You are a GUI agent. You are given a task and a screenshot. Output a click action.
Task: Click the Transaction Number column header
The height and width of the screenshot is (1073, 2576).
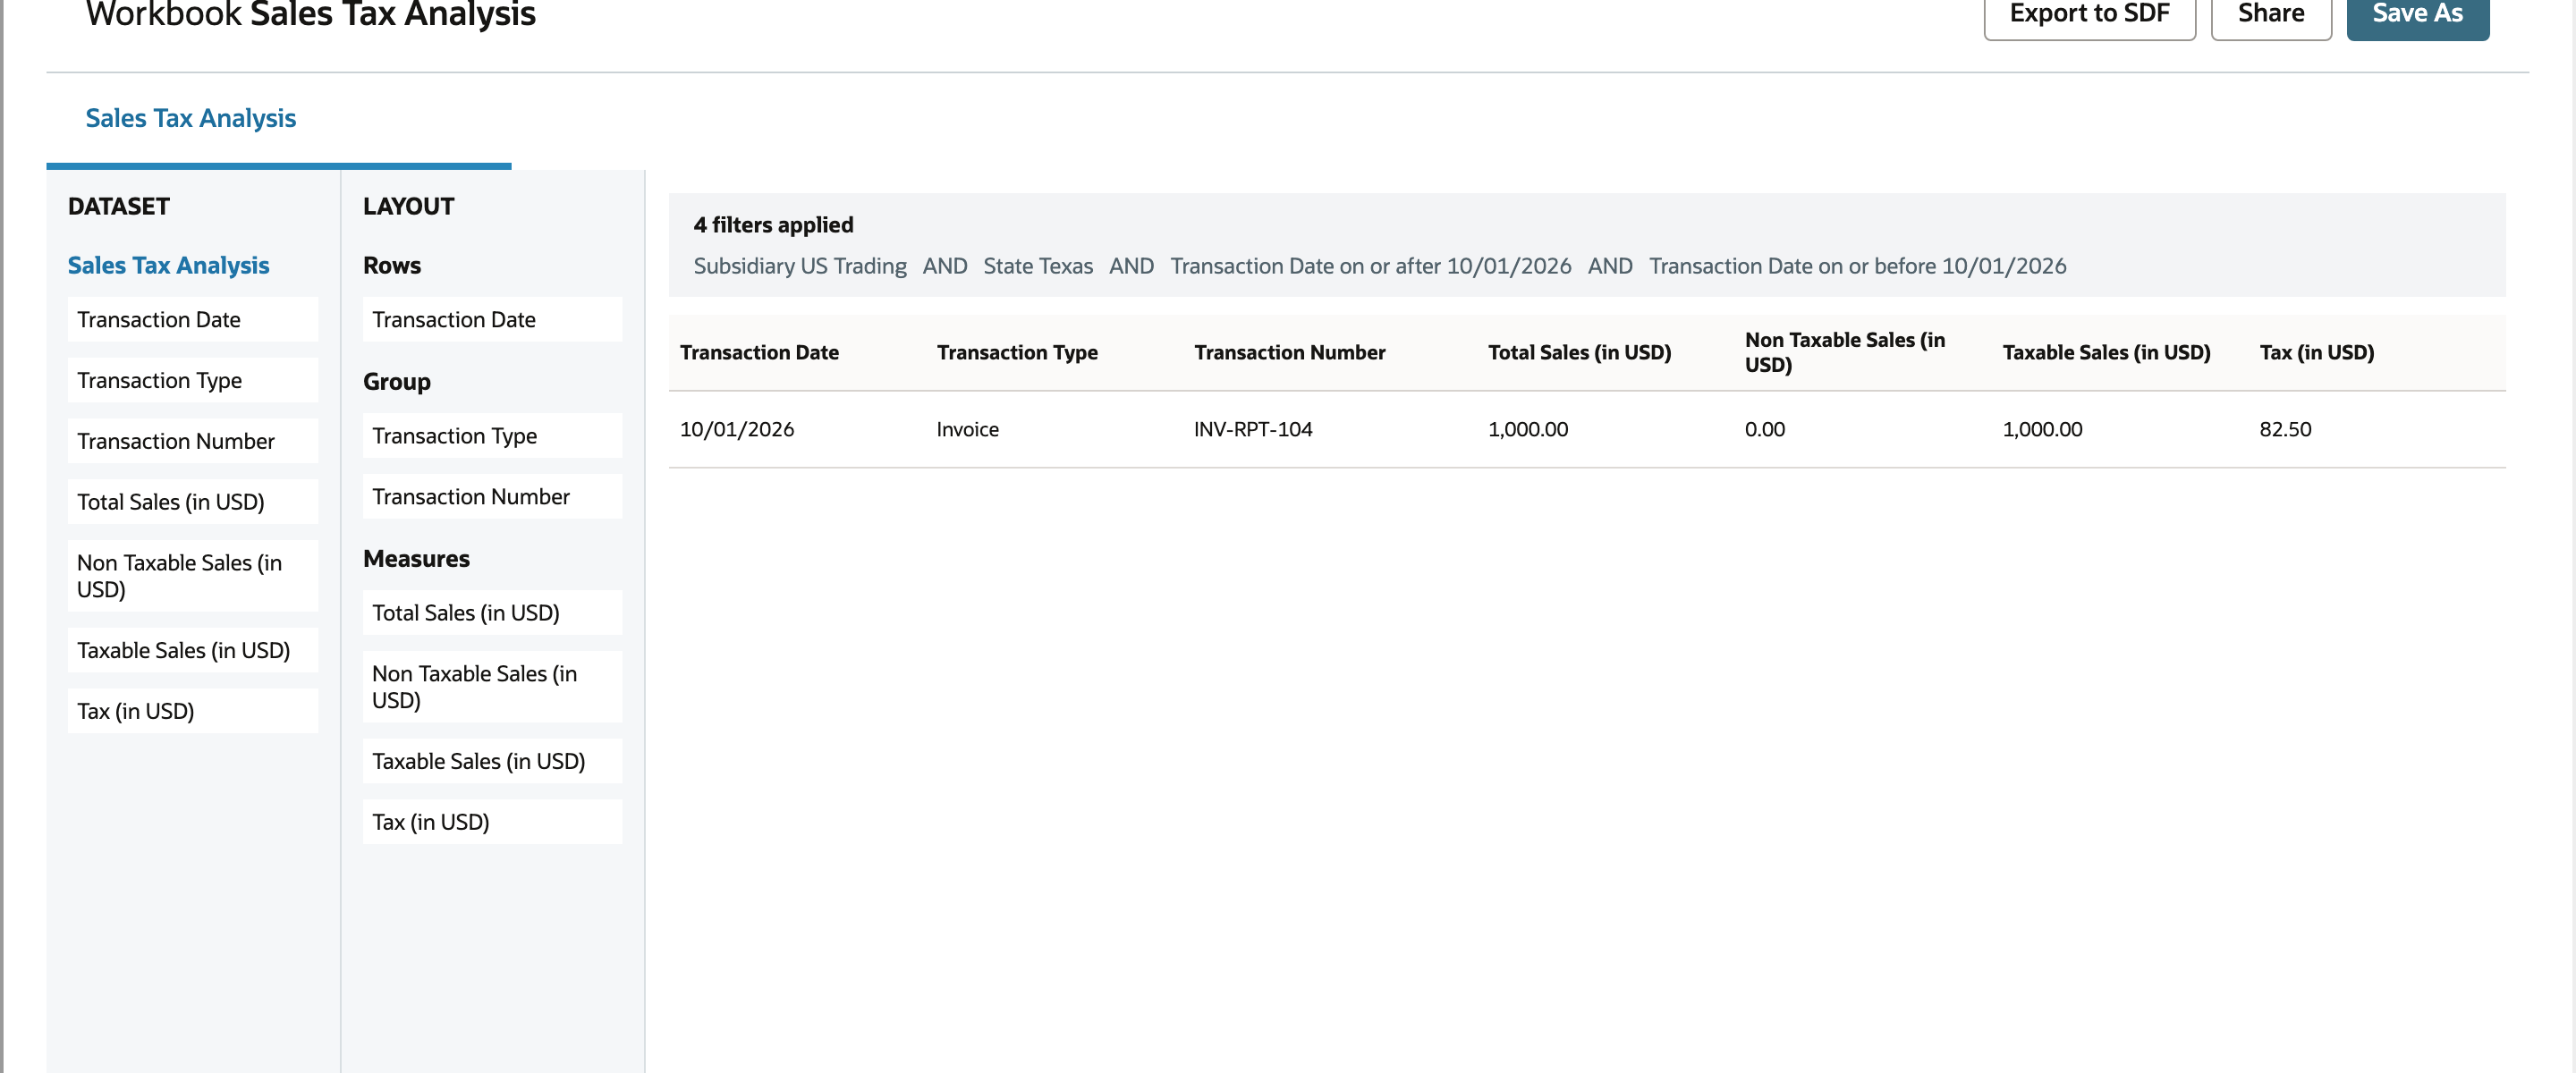coord(1289,352)
